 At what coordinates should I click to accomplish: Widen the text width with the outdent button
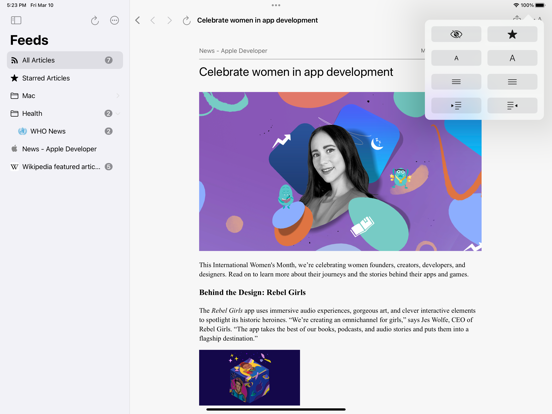[x=512, y=105]
